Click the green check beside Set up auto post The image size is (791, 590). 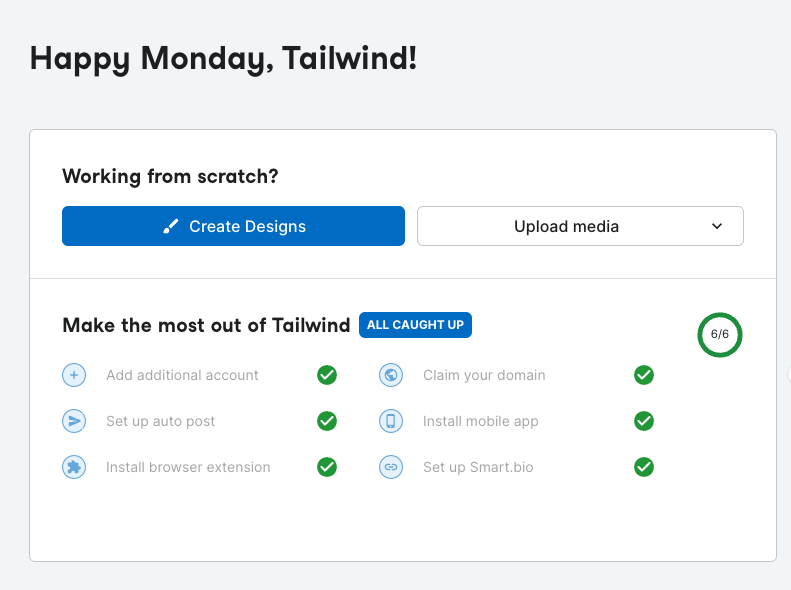pos(327,421)
